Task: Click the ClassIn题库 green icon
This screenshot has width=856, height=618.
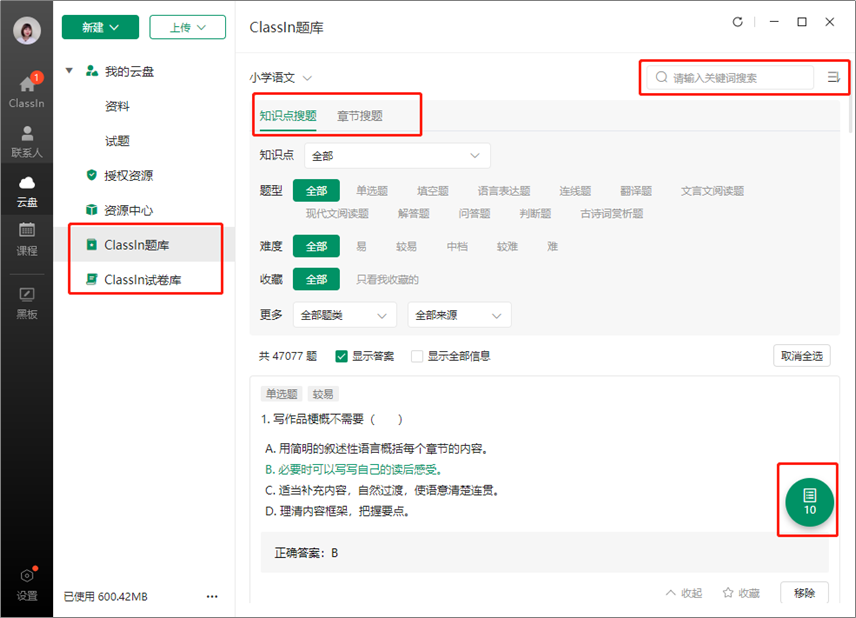Action: (x=92, y=245)
